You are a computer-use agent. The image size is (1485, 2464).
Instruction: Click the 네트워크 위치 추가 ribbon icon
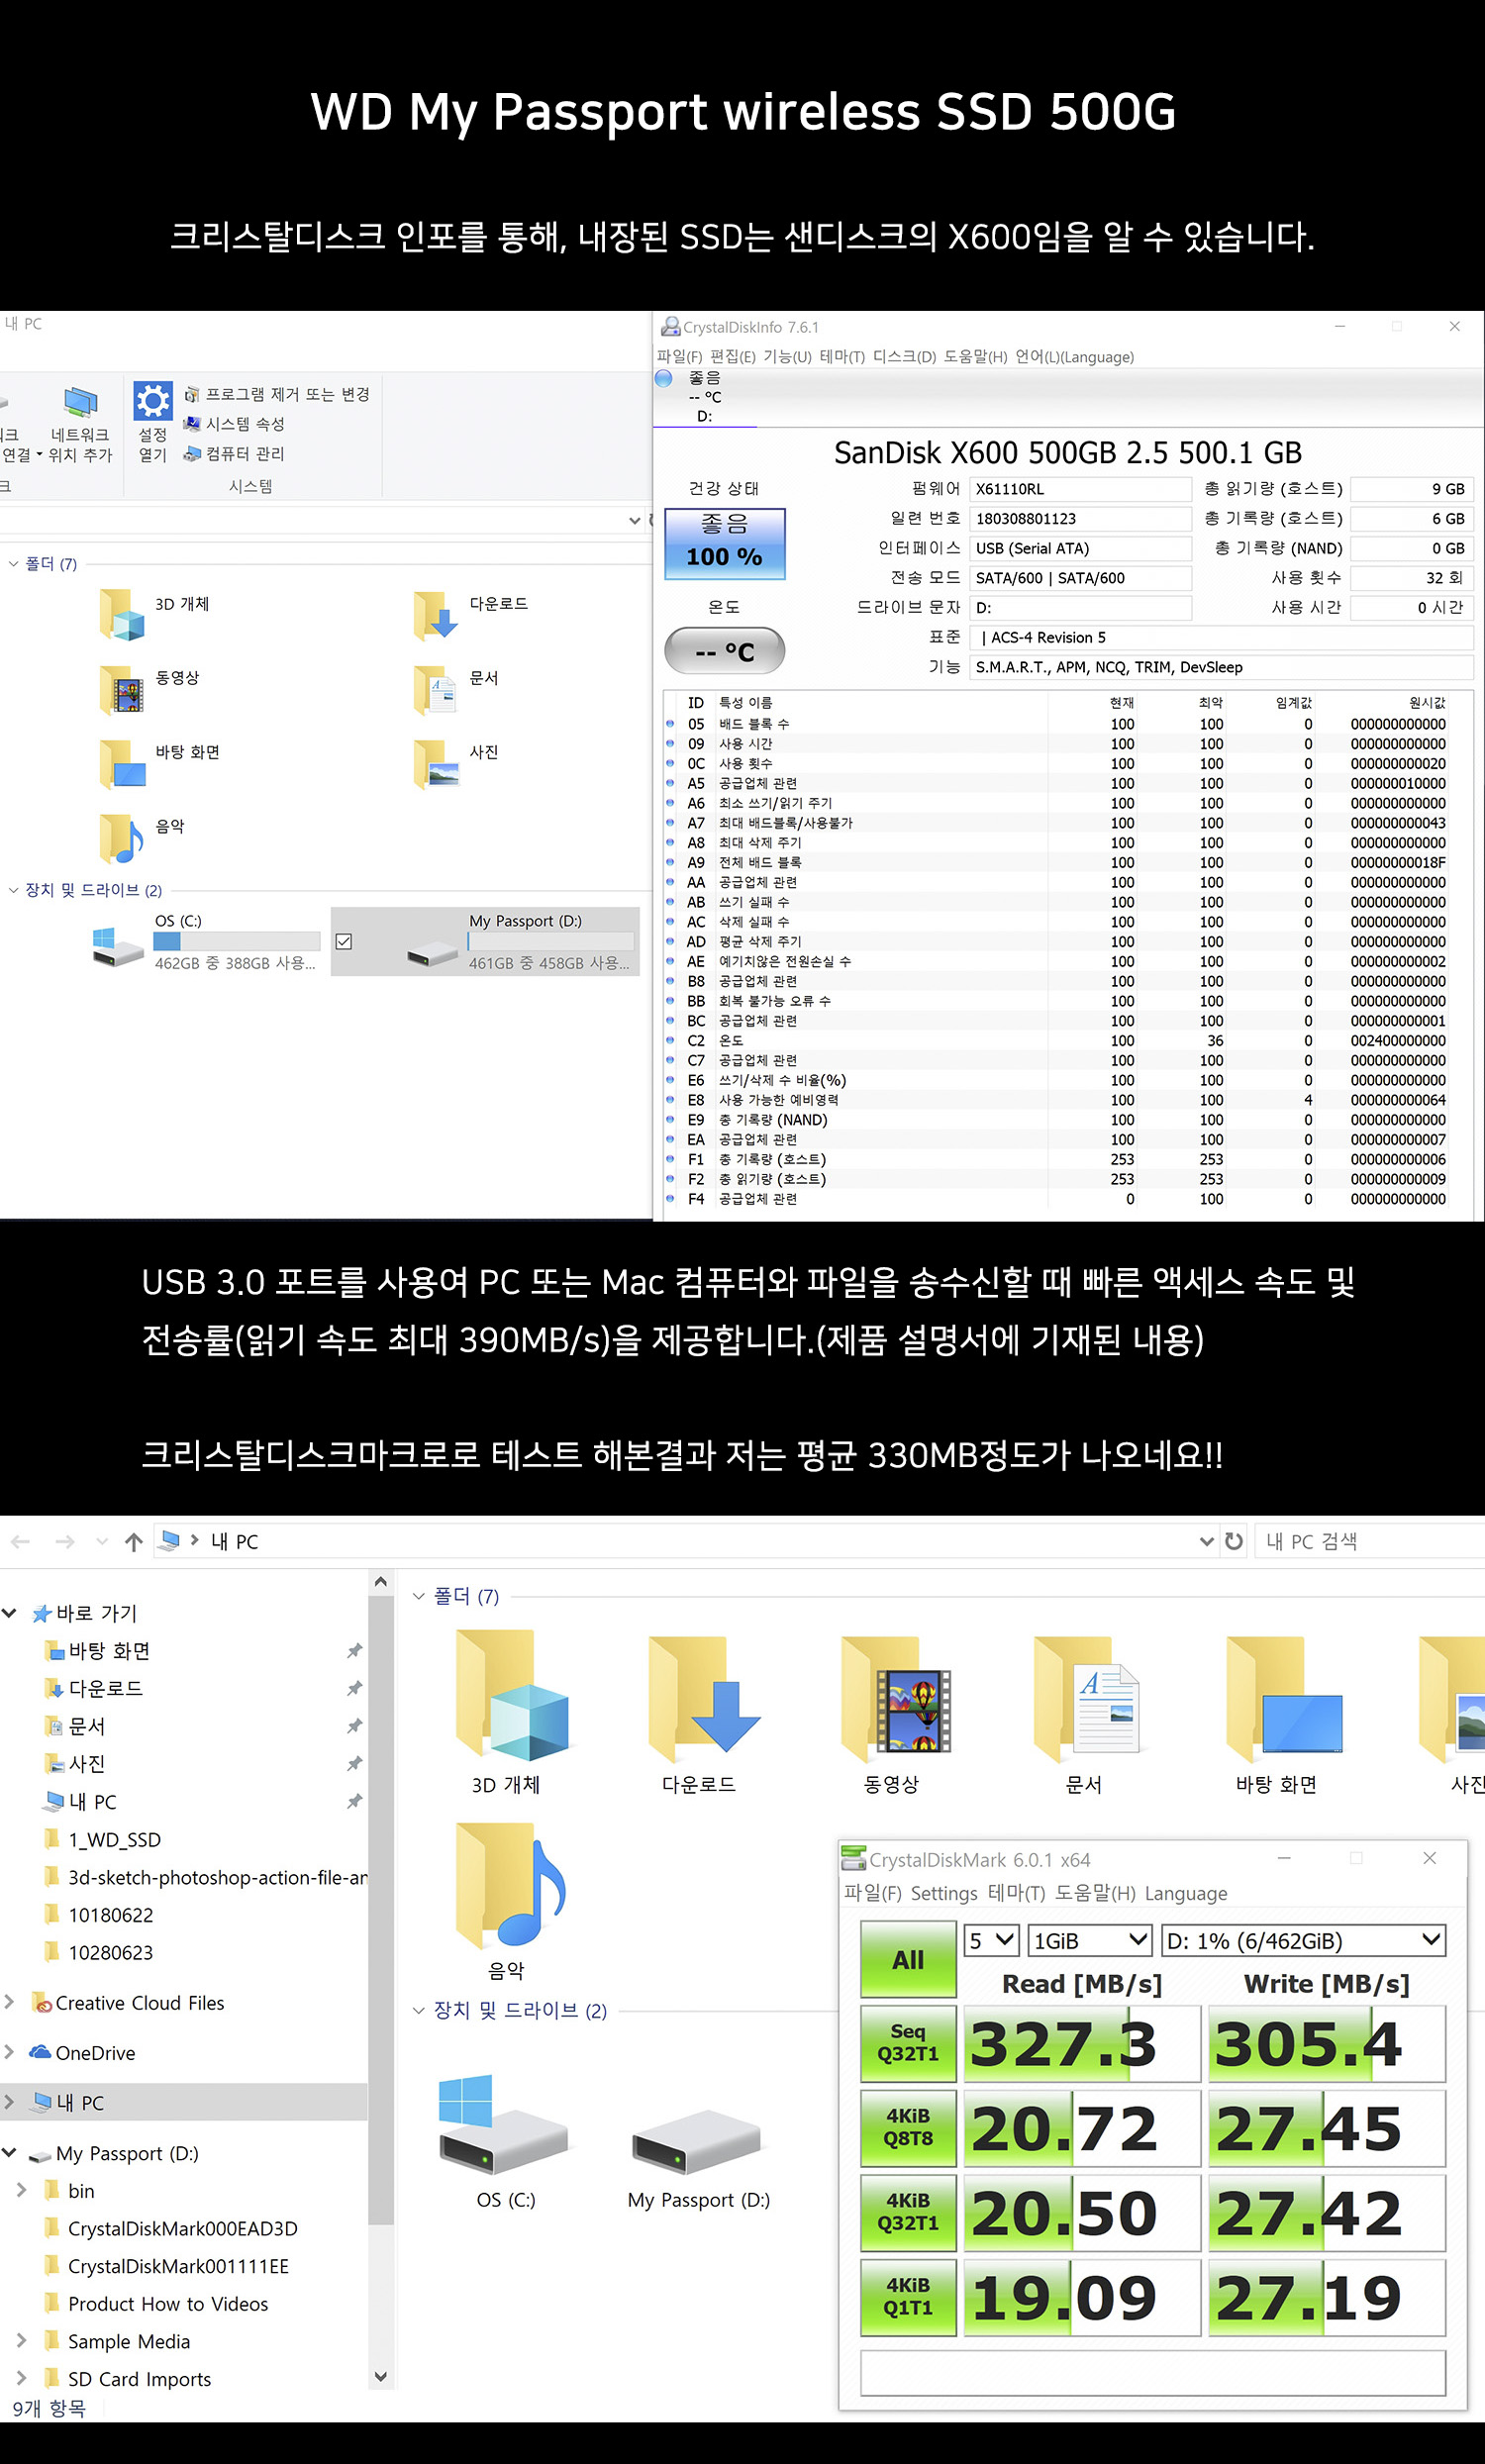point(80,424)
